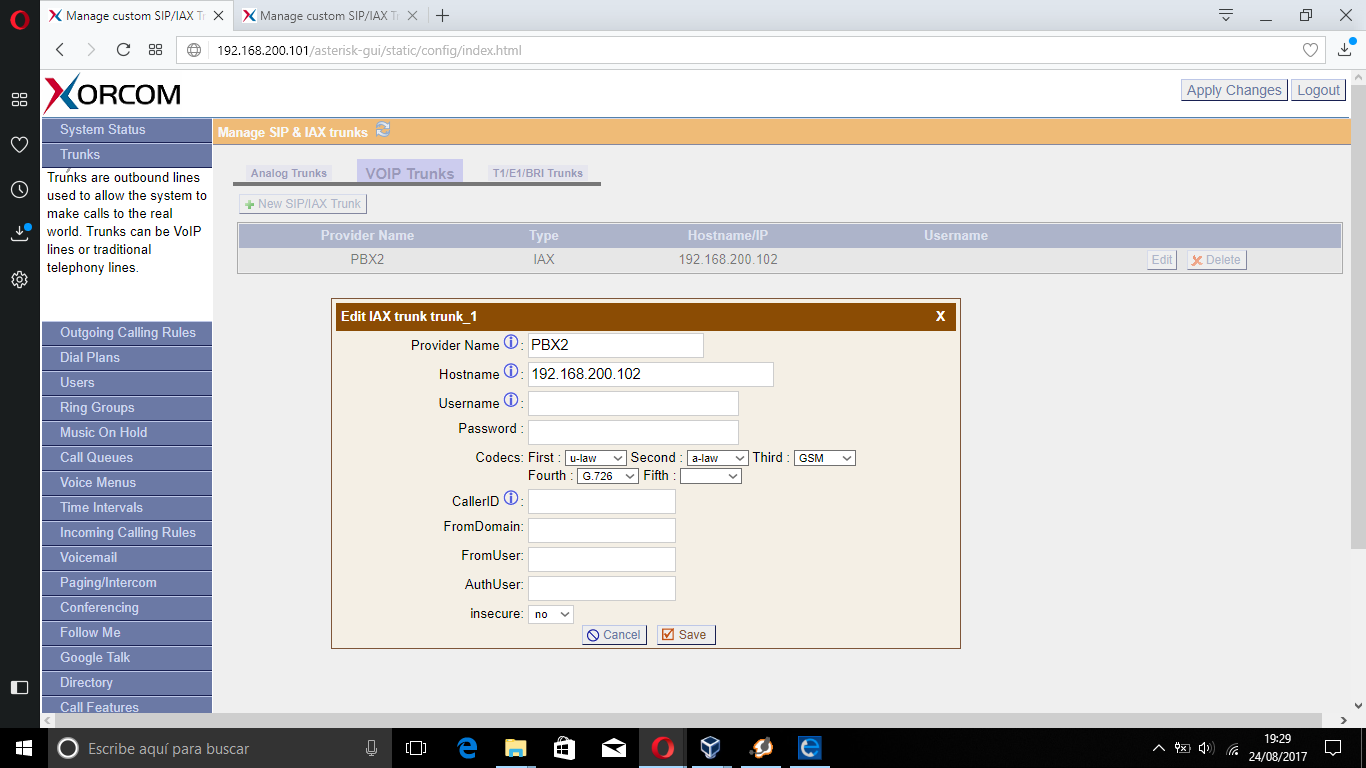
Task: Save the edited IAX trunk
Action: click(685, 634)
